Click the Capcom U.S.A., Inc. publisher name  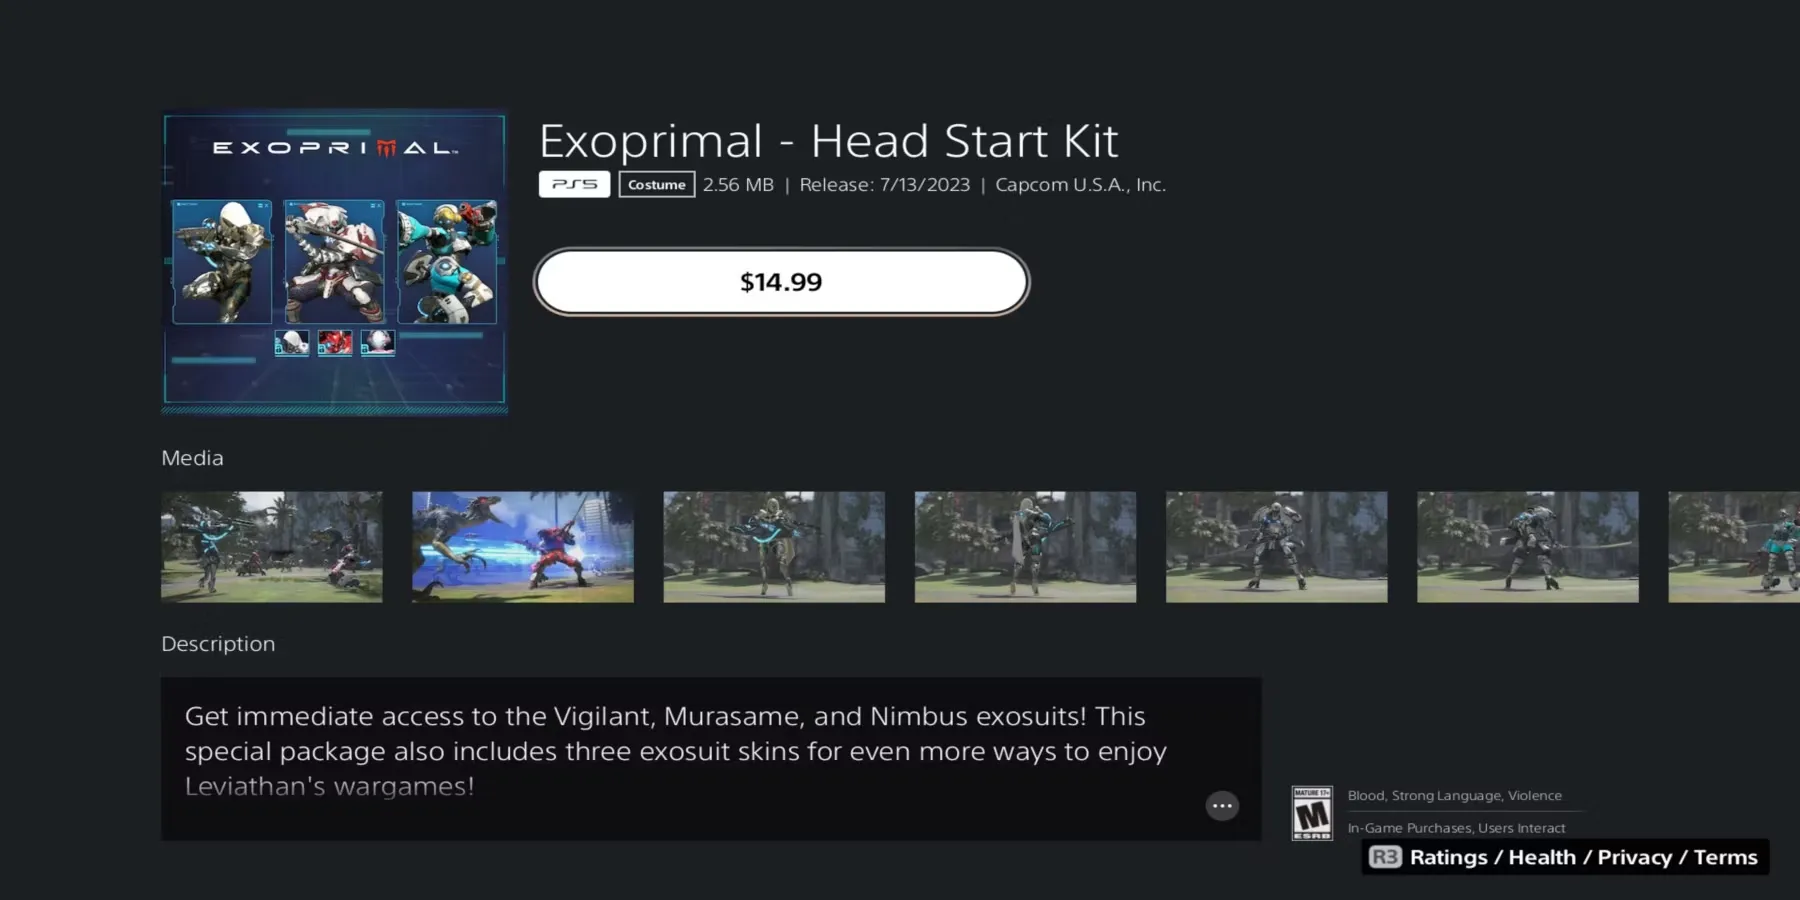coord(1081,185)
